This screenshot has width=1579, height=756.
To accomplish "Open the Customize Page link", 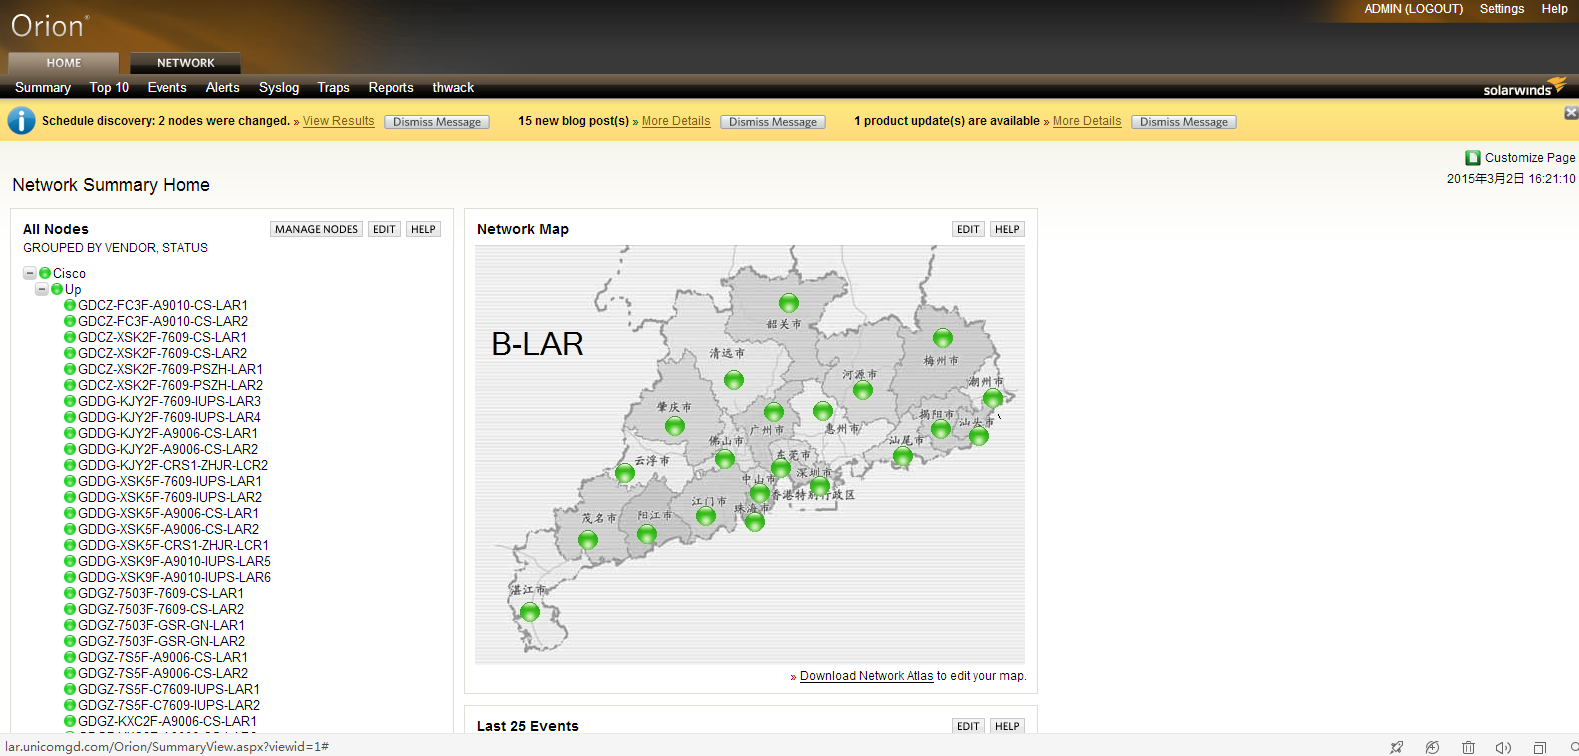I will tap(1530, 158).
